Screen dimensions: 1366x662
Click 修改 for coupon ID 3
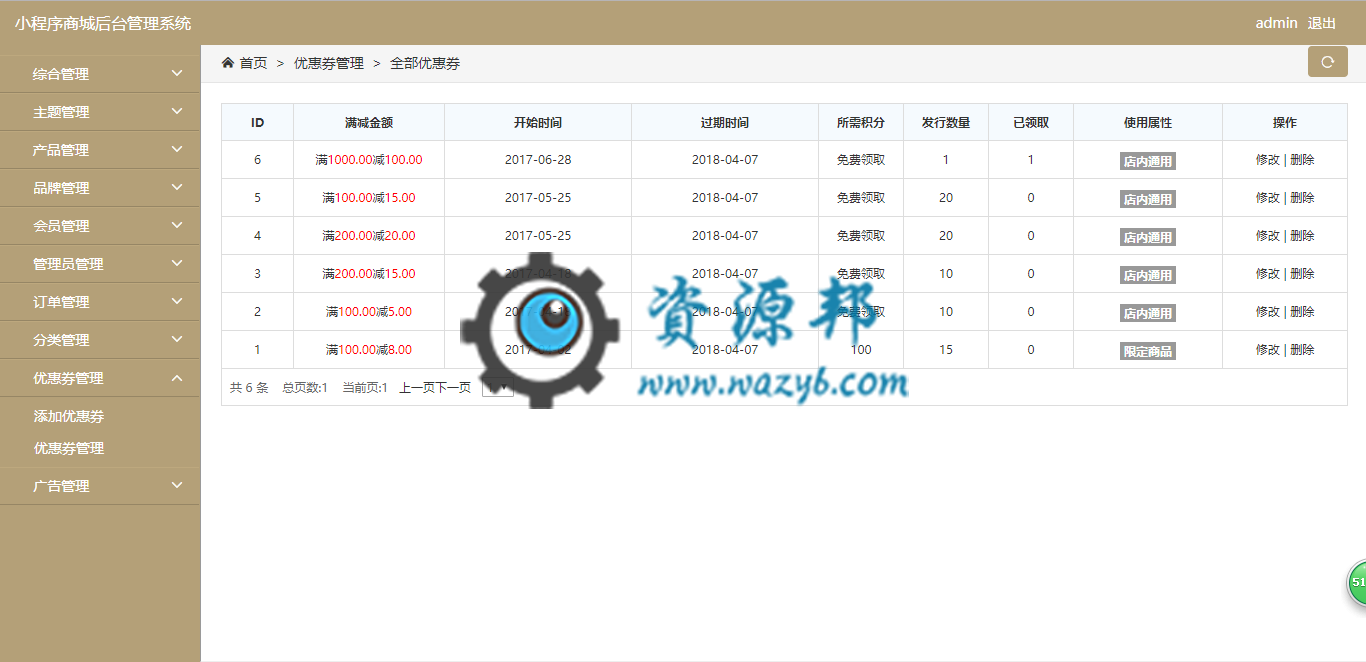click(x=1268, y=274)
